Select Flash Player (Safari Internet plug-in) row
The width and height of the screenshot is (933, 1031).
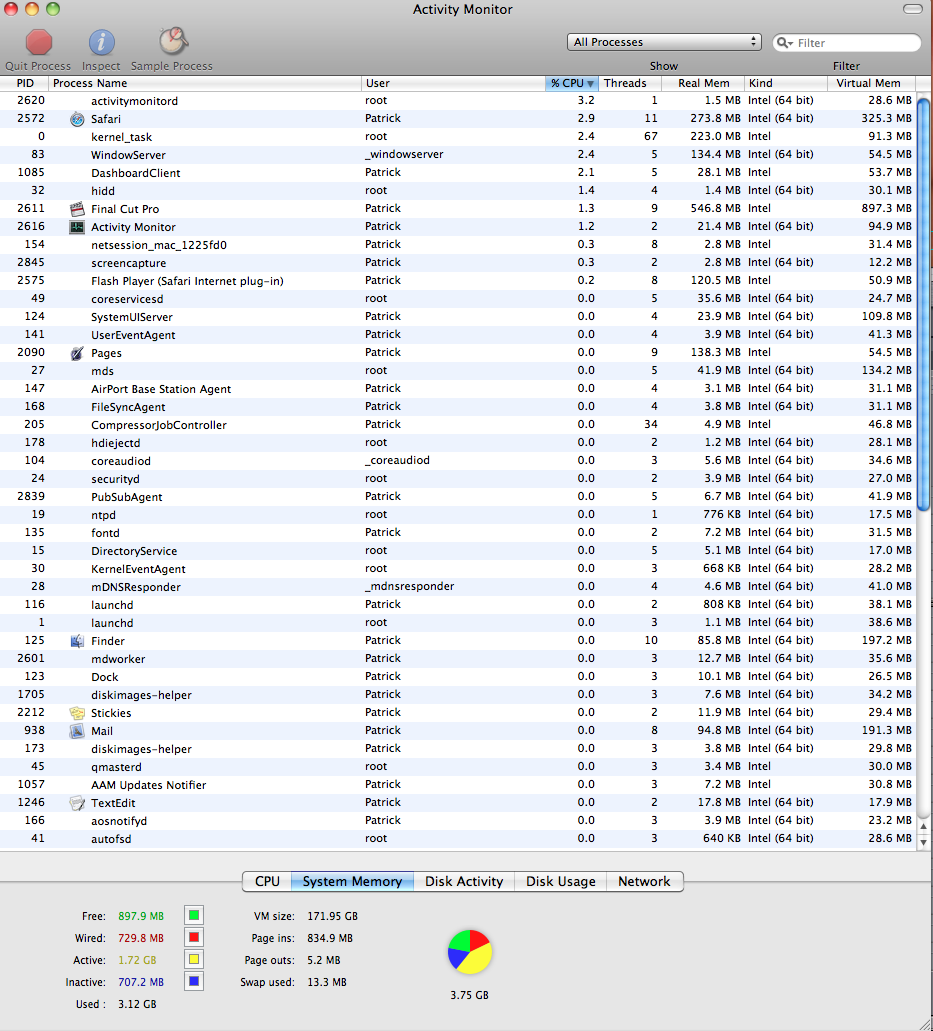458,281
